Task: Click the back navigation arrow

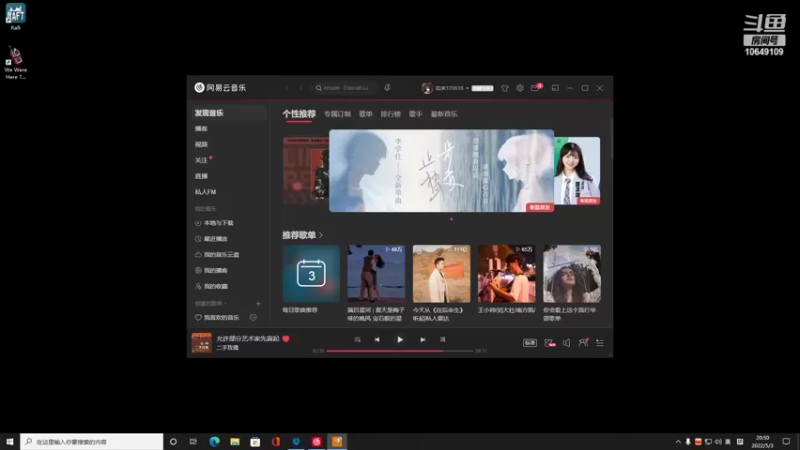Action: pos(287,88)
